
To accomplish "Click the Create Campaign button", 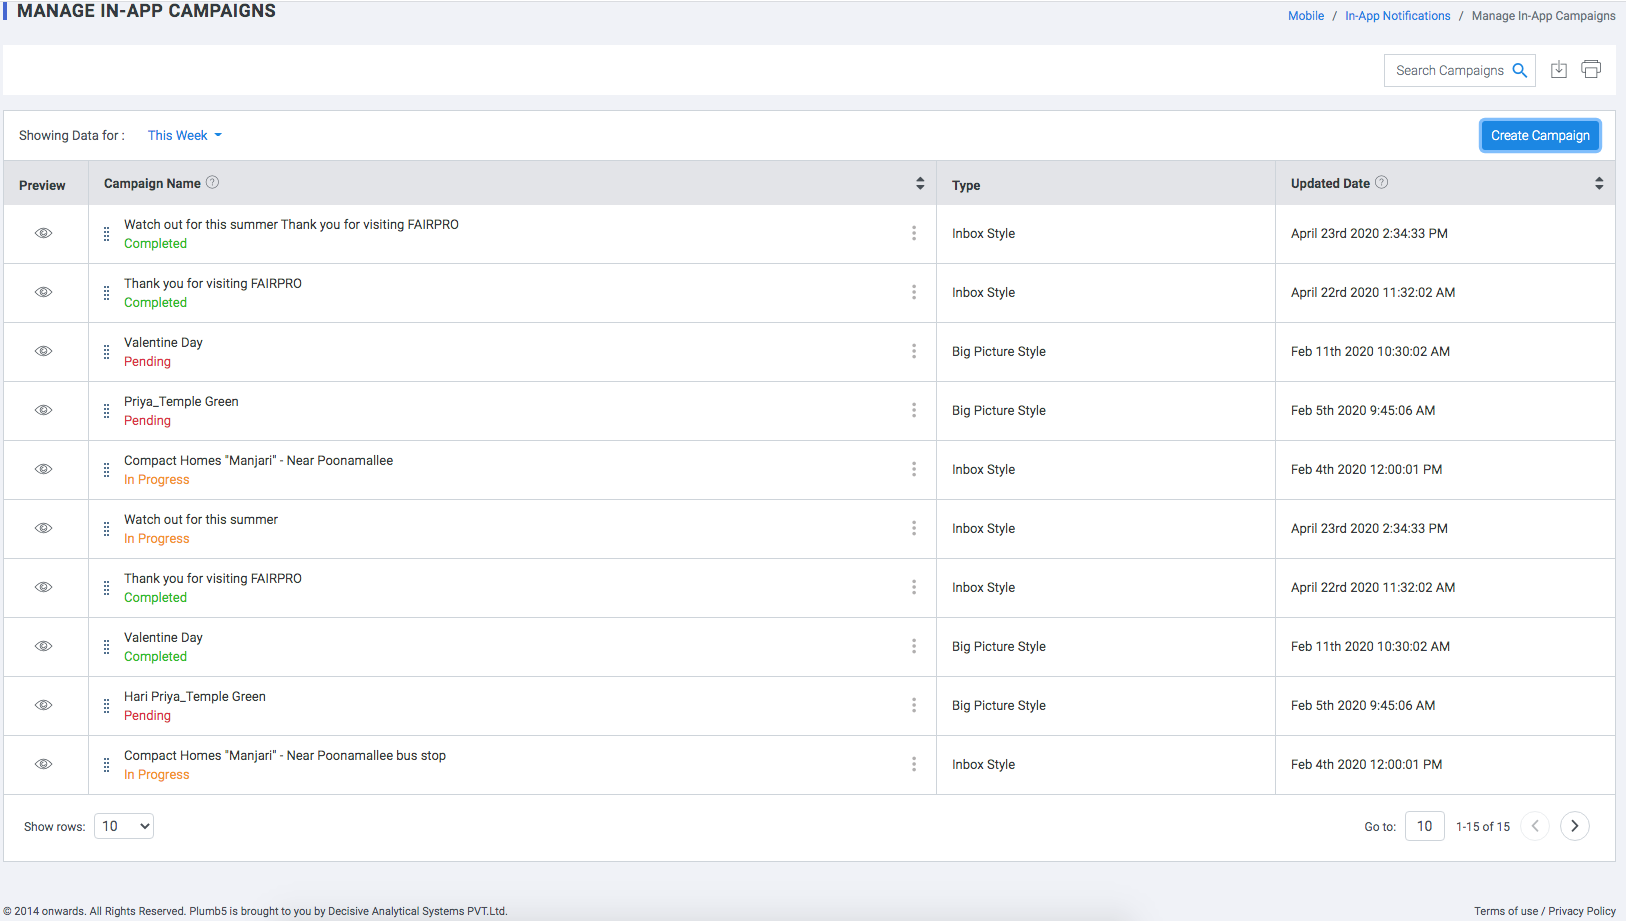I will (1540, 135).
